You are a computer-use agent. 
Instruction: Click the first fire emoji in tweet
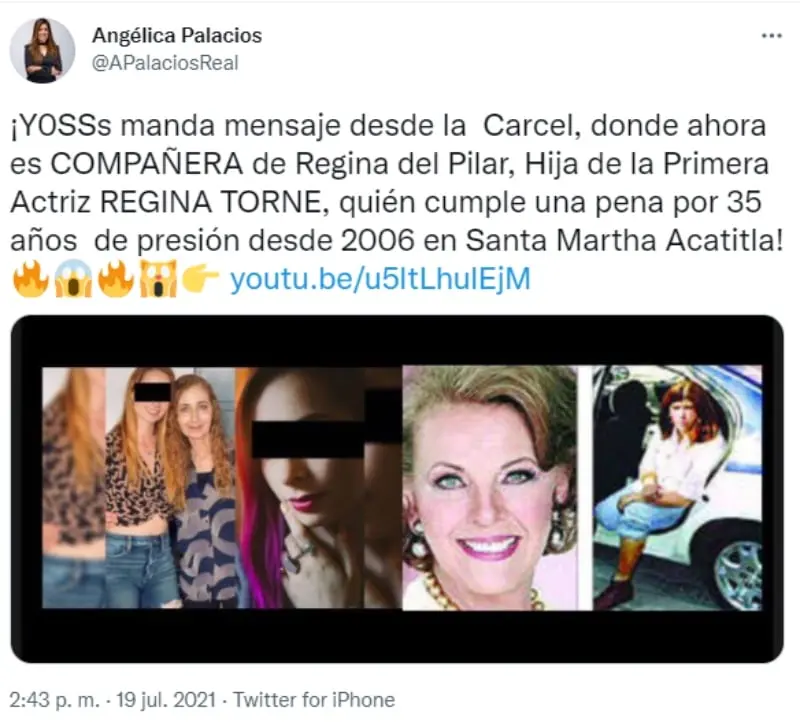pos(31,279)
